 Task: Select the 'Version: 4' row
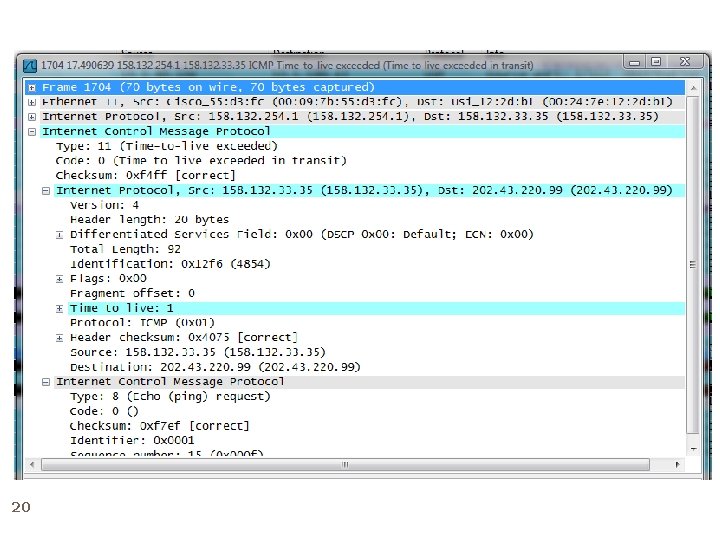[x=104, y=205]
